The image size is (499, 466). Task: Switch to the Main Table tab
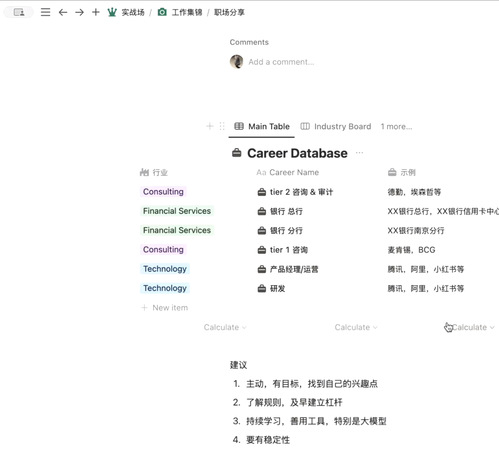tap(262, 127)
